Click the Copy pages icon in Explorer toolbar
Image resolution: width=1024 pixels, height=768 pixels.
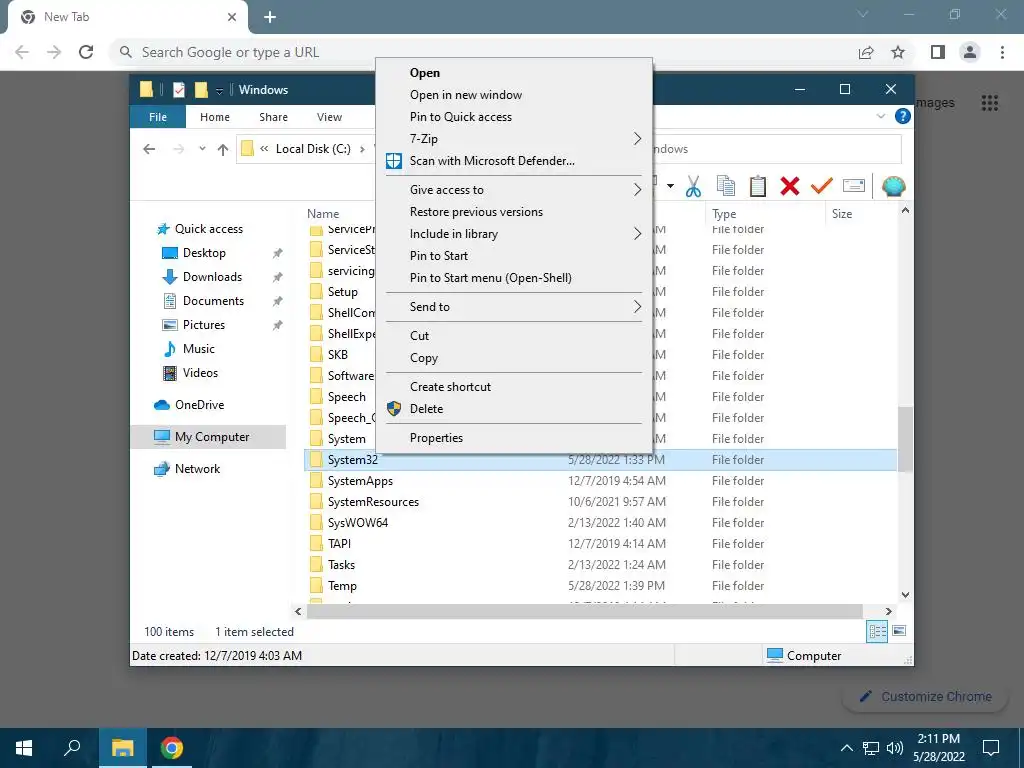click(x=726, y=187)
